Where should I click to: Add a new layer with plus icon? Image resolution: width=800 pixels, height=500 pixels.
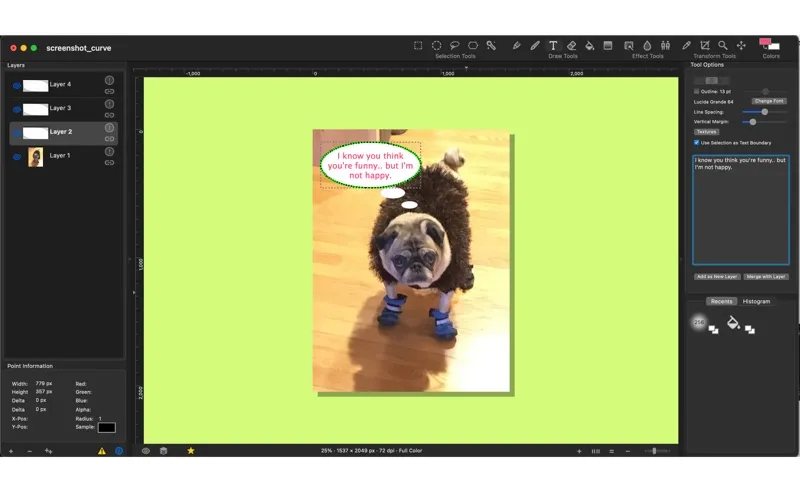click(x=11, y=451)
